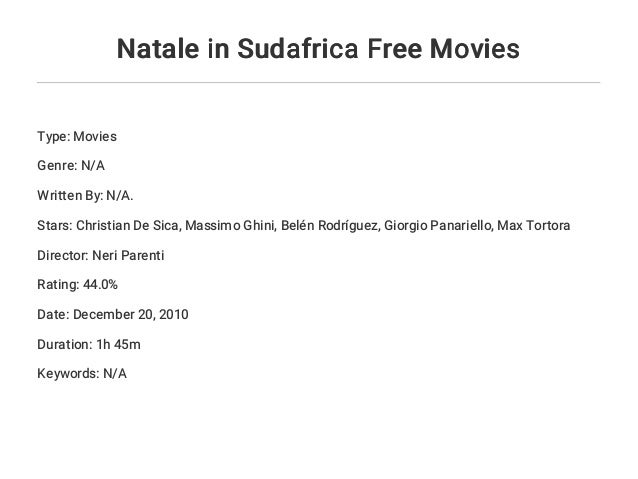Screen dimensions: 638x479
Task: Click the Date: label
Action: point(53,315)
